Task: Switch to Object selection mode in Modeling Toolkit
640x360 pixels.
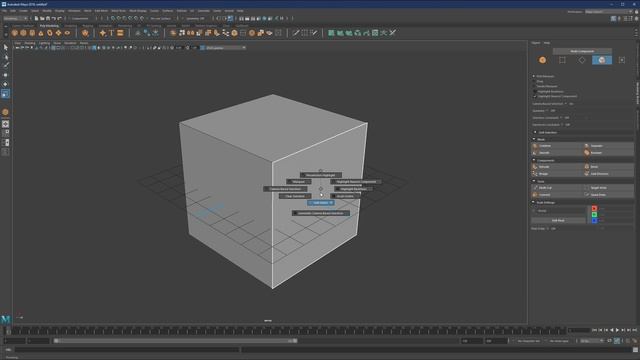Action: [x=542, y=60]
